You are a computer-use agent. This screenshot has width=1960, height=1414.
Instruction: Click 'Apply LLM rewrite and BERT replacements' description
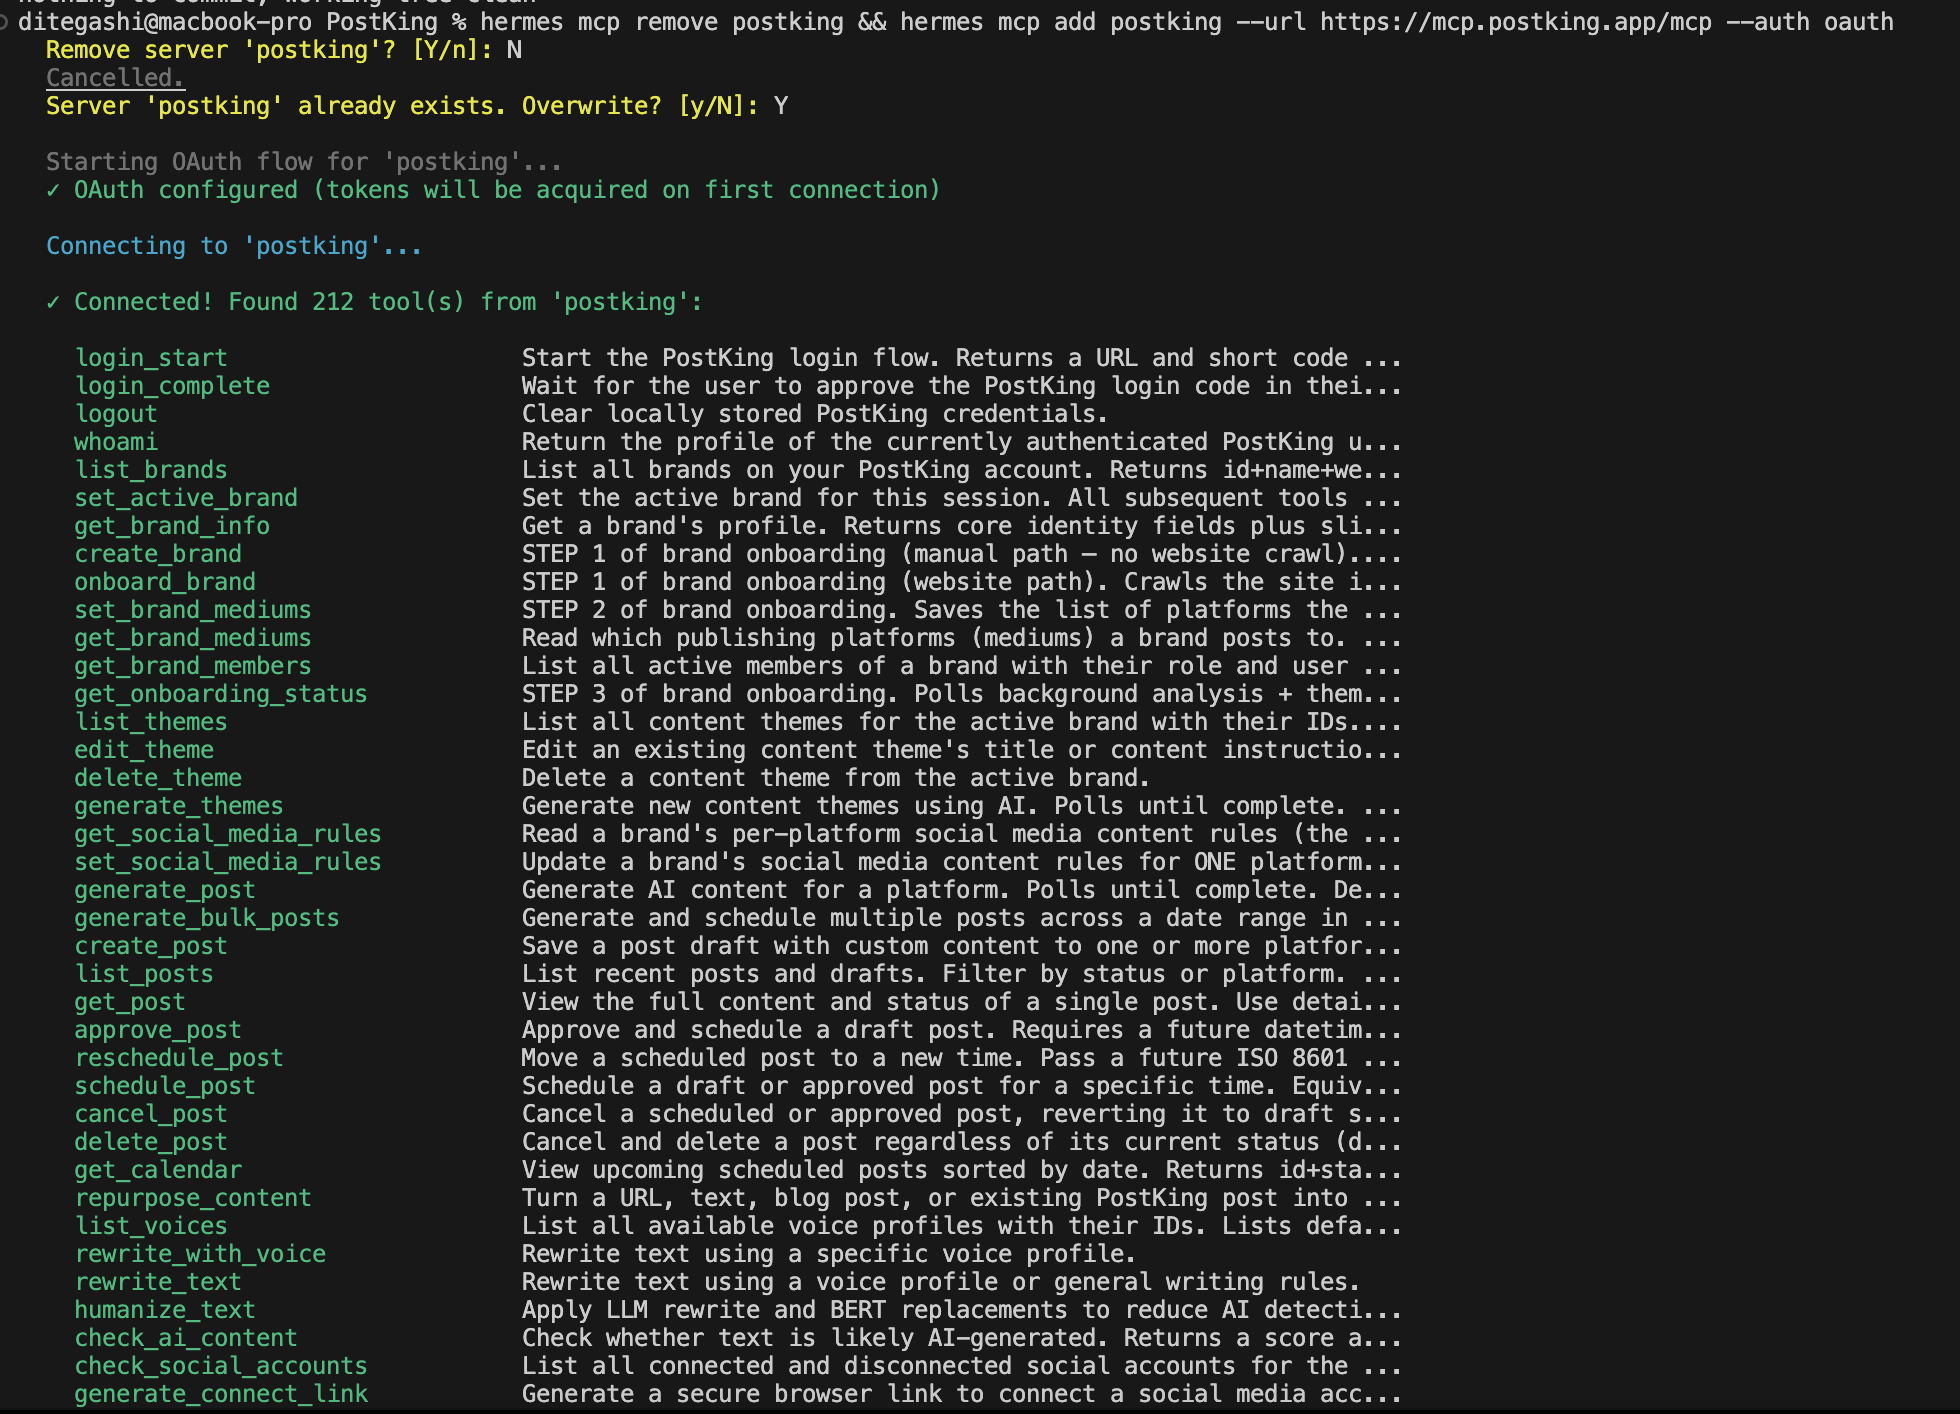[962, 1310]
